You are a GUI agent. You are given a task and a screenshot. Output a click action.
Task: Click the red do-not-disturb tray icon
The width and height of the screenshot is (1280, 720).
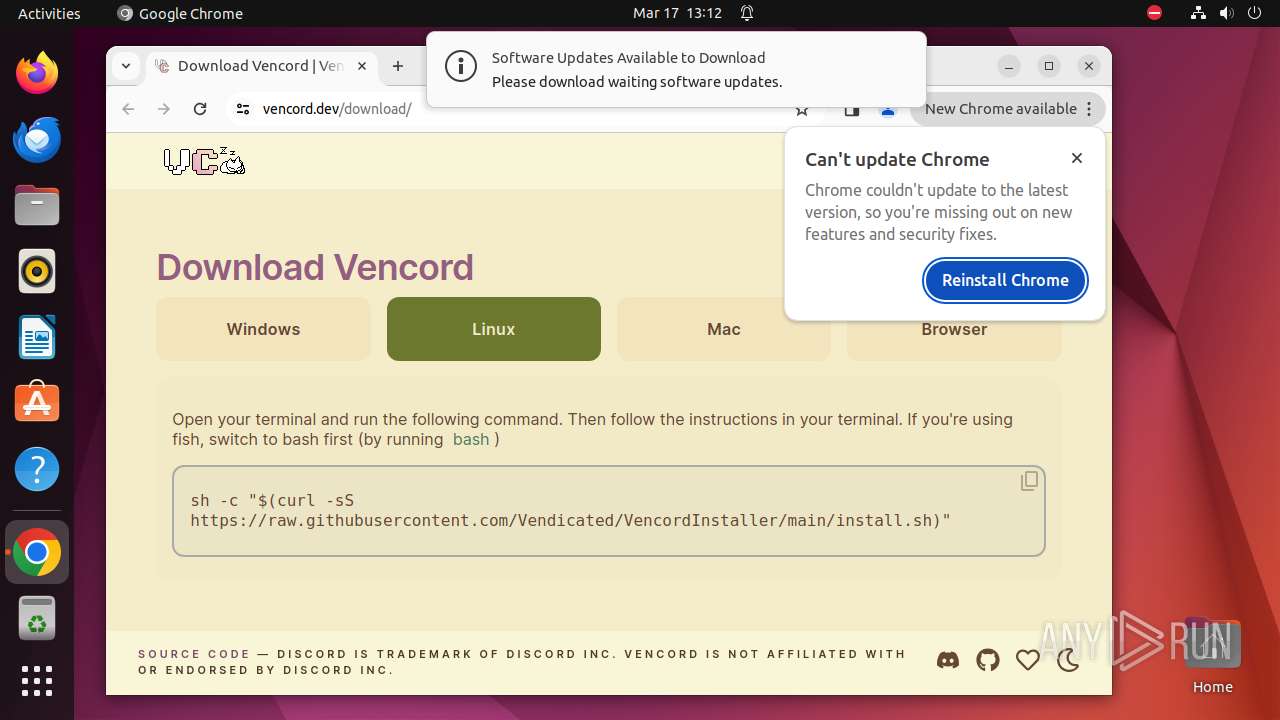pyautogui.click(x=1155, y=13)
